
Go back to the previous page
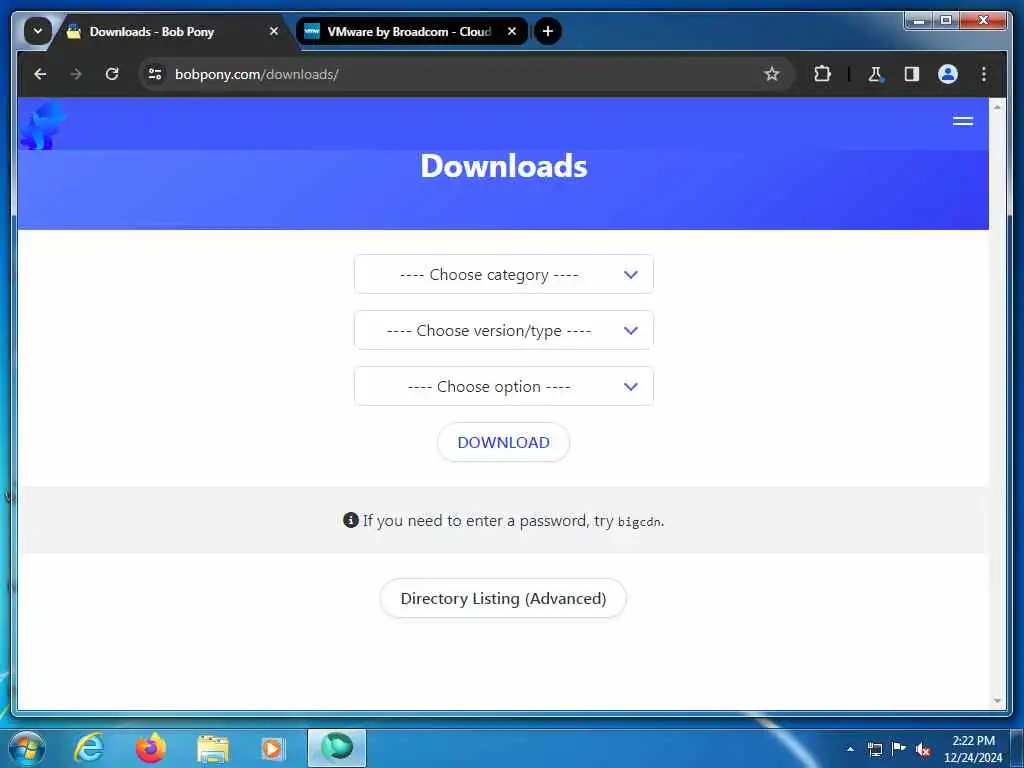click(x=40, y=74)
